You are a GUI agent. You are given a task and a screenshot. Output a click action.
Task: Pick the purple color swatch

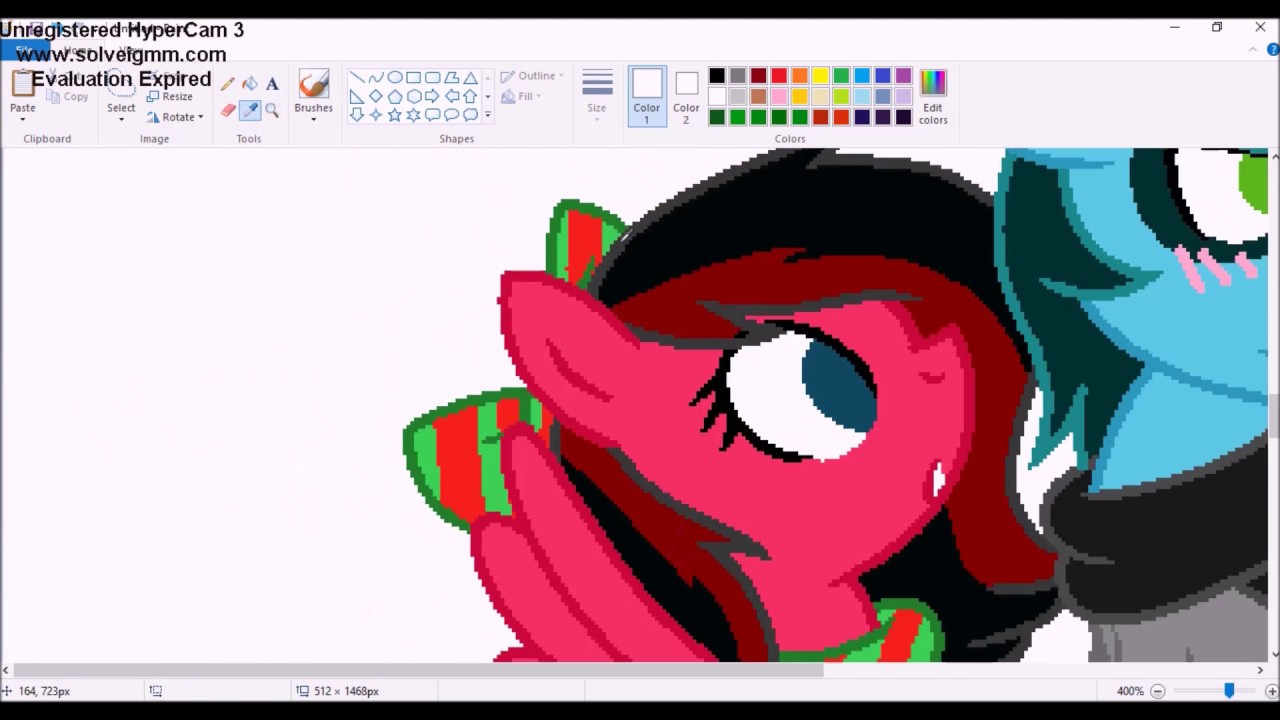point(904,76)
